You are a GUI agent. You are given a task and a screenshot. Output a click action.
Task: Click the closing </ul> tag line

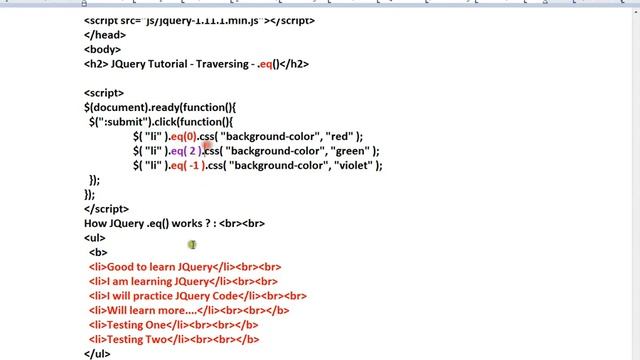tap(97, 354)
